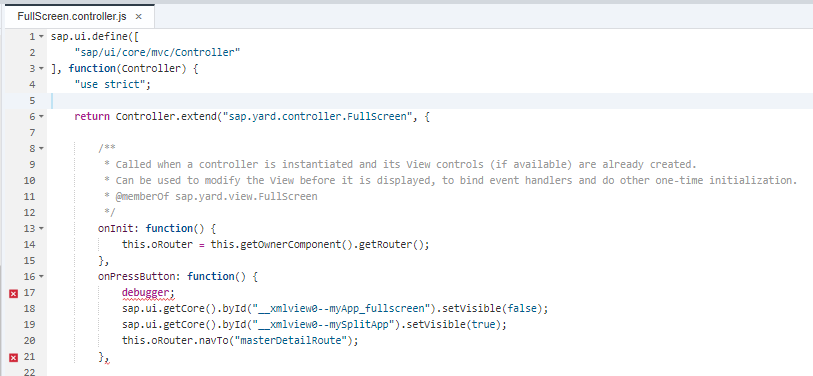This screenshot has width=813, height=376.
Task: Close the FullScreen.controller.js tab
Action: (138, 17)
